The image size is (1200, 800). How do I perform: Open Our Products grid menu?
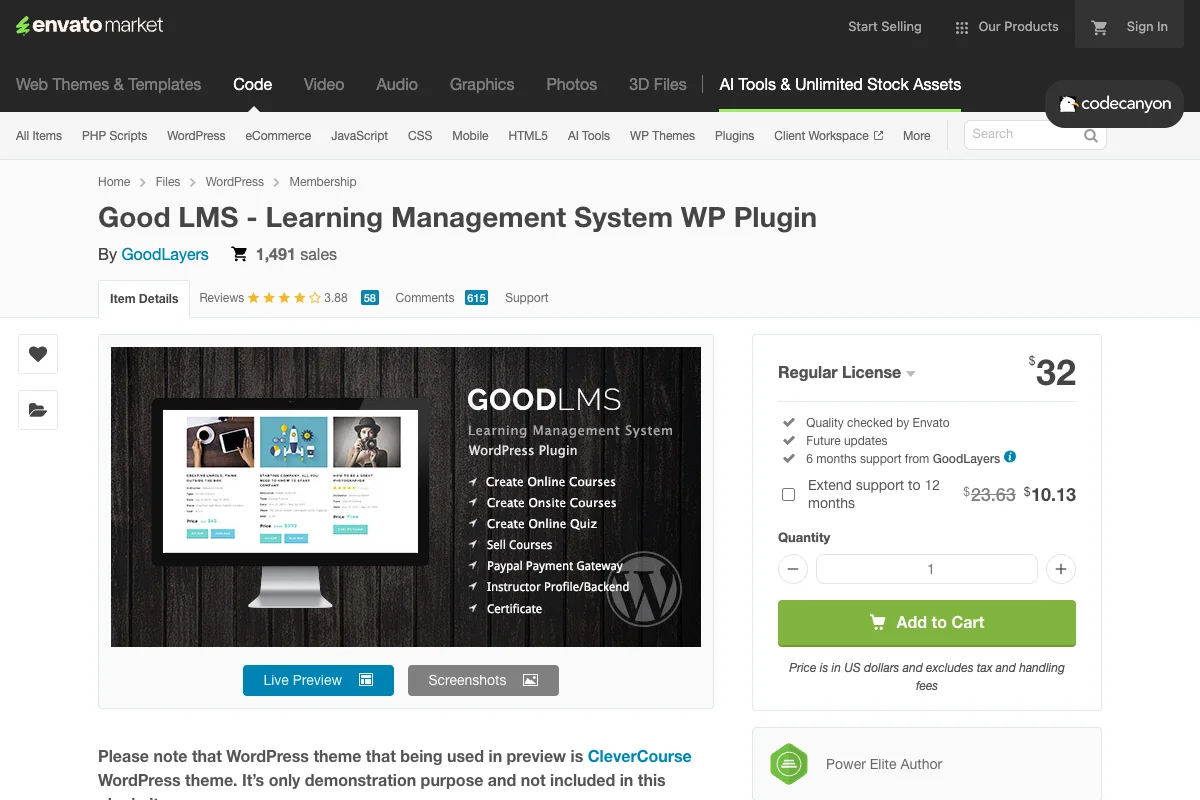point(1006,27)
